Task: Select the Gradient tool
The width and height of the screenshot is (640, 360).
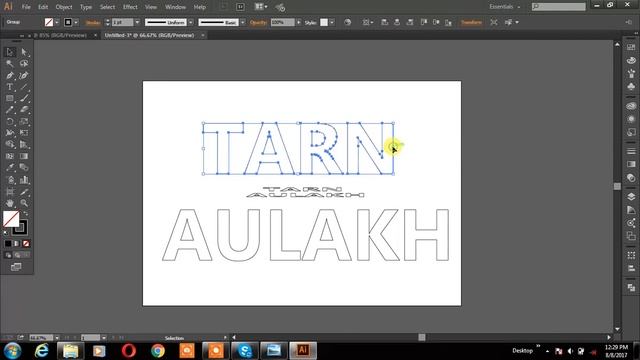Action: (24, 156)
